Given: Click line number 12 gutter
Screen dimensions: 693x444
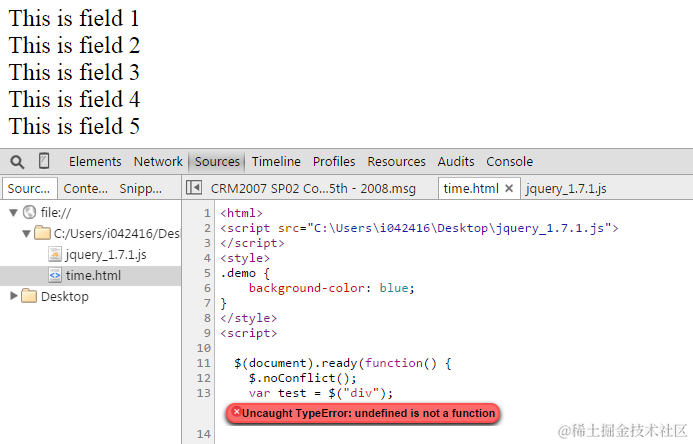Looking at the screenshot, I should point(204,378).
